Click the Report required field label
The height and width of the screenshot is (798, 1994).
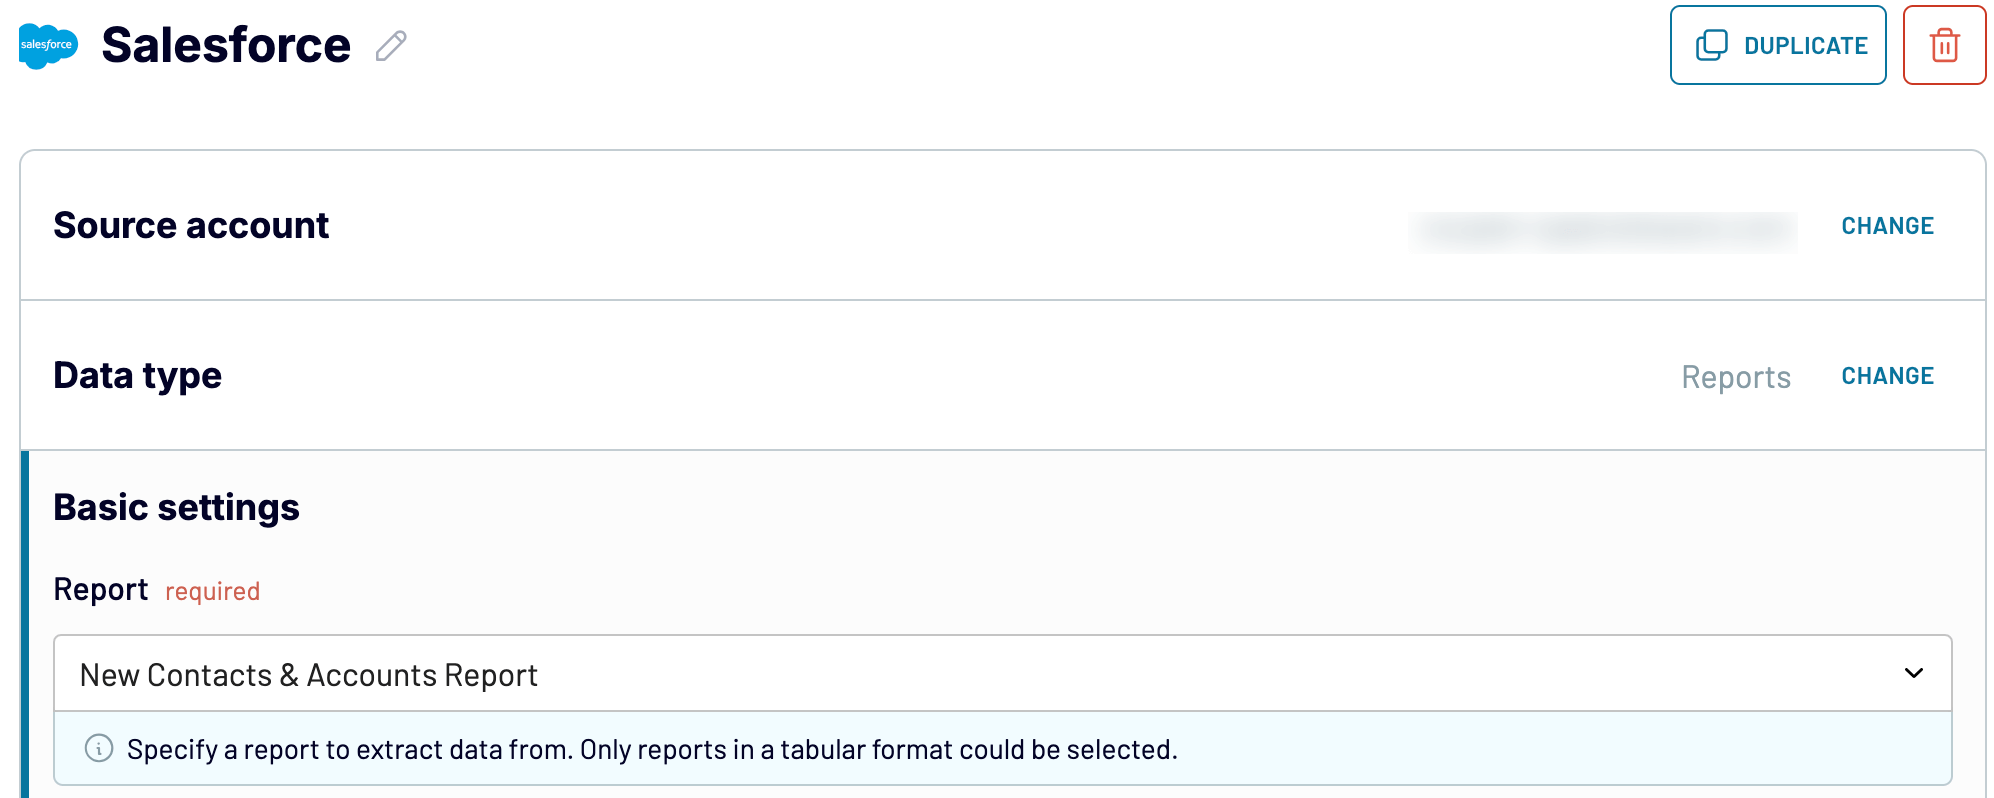102,590
